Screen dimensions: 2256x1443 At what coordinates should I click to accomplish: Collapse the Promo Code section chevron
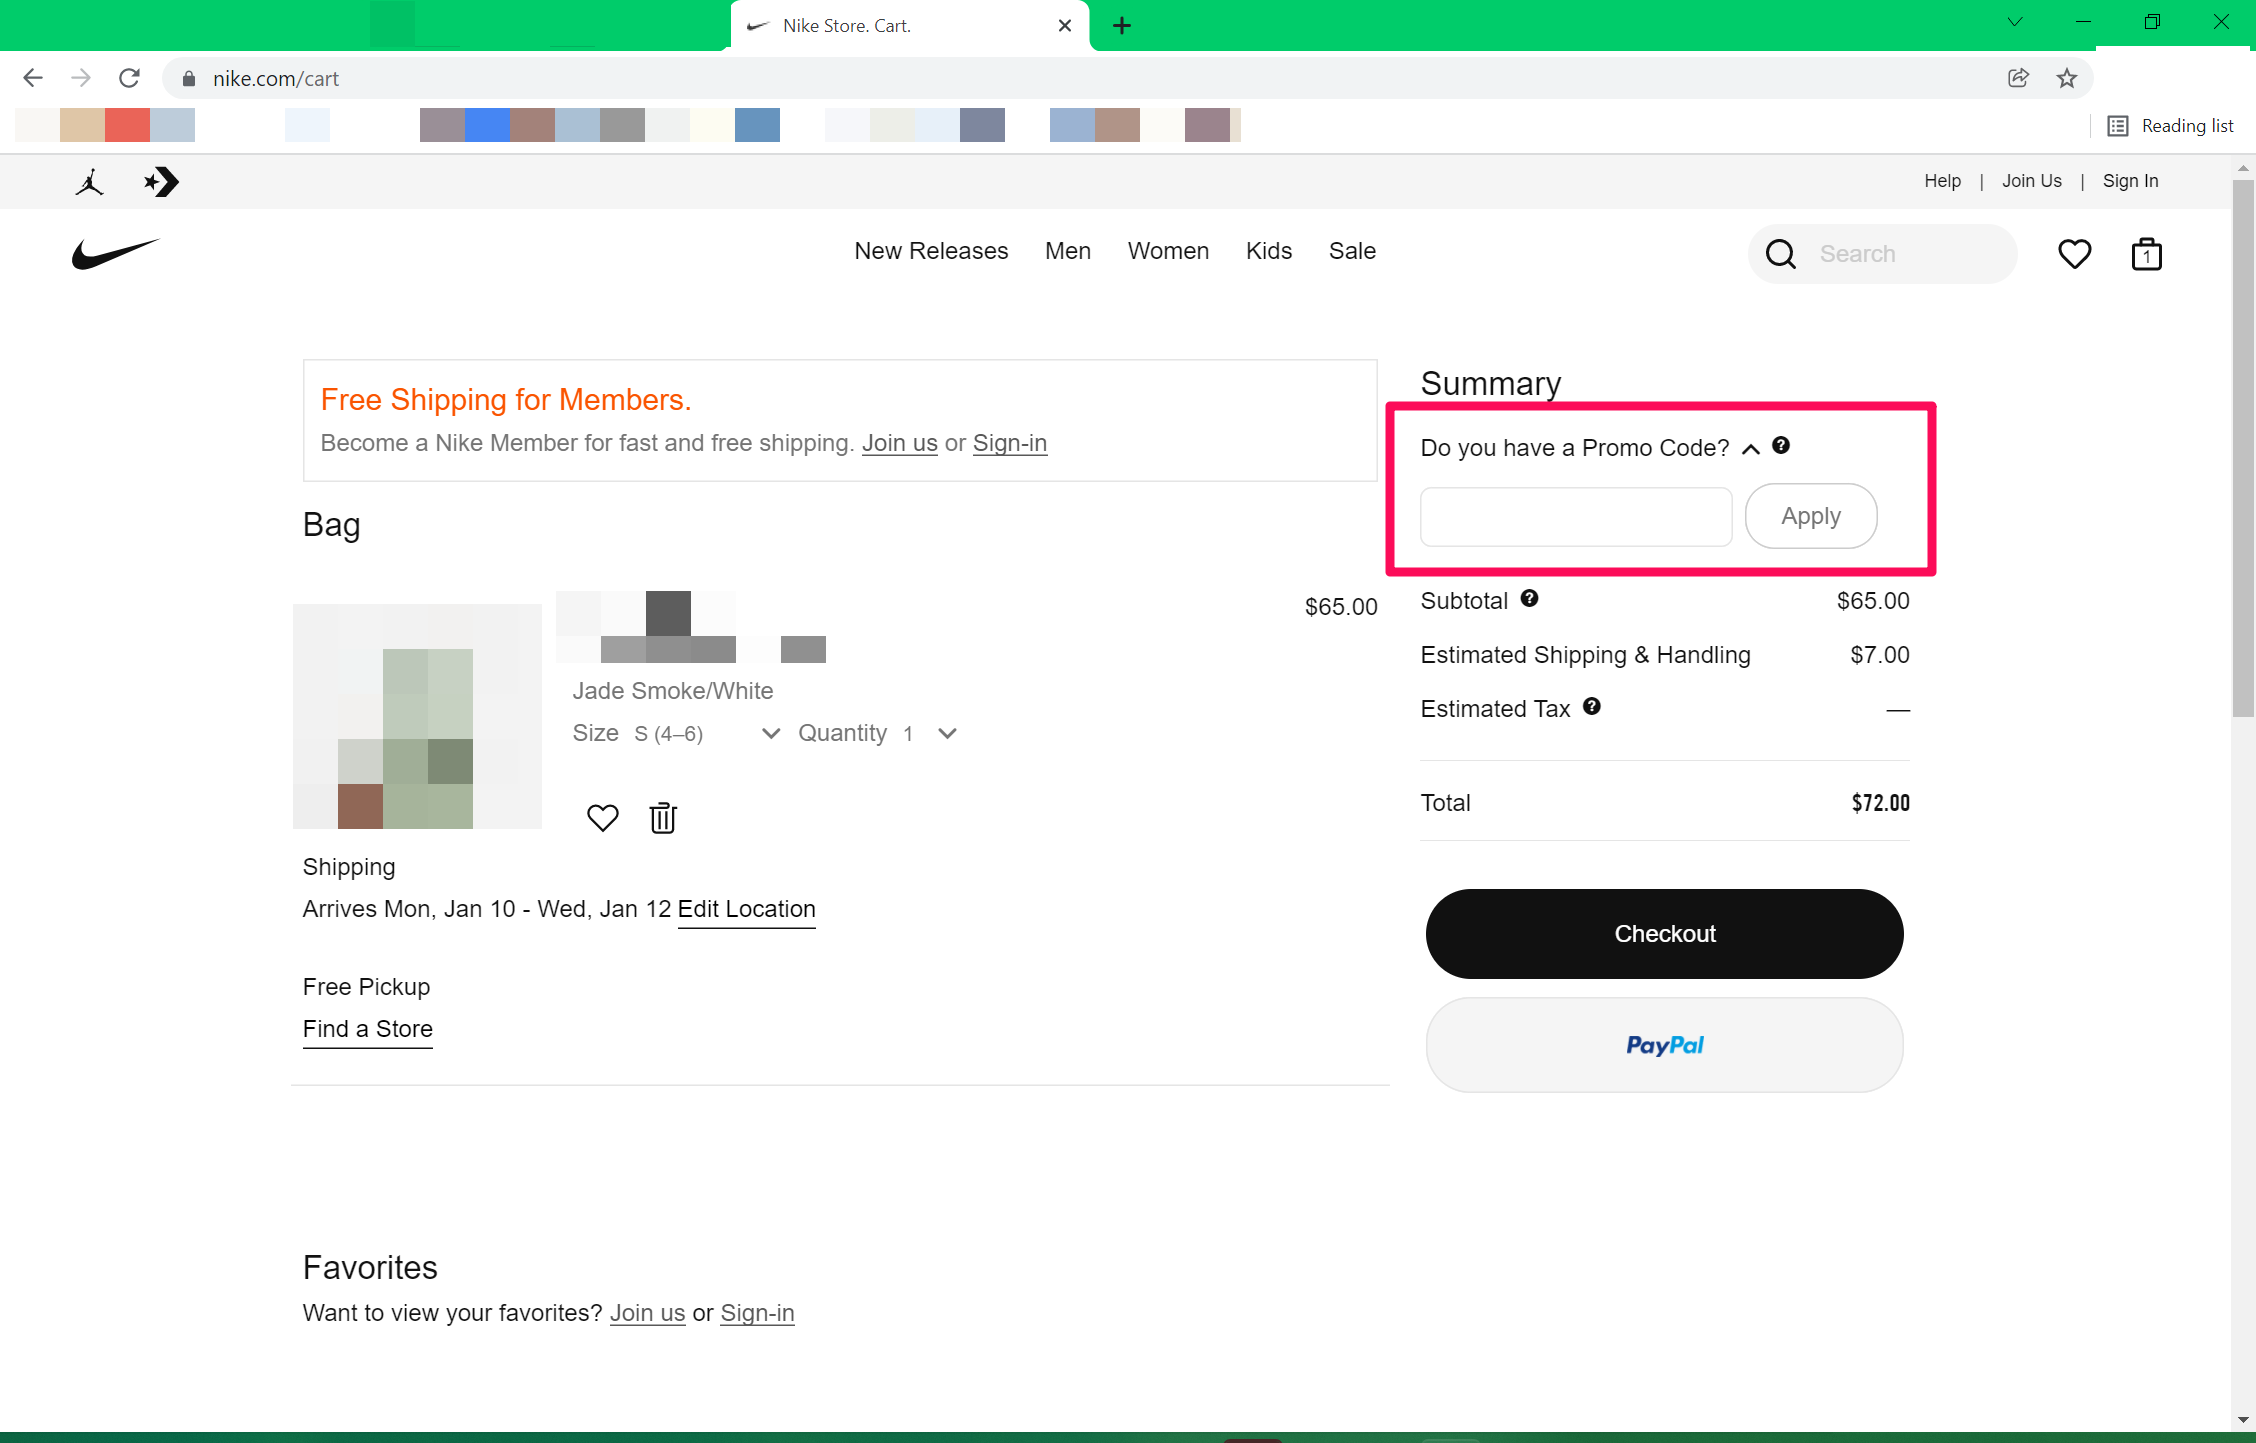pos(1751,449)
